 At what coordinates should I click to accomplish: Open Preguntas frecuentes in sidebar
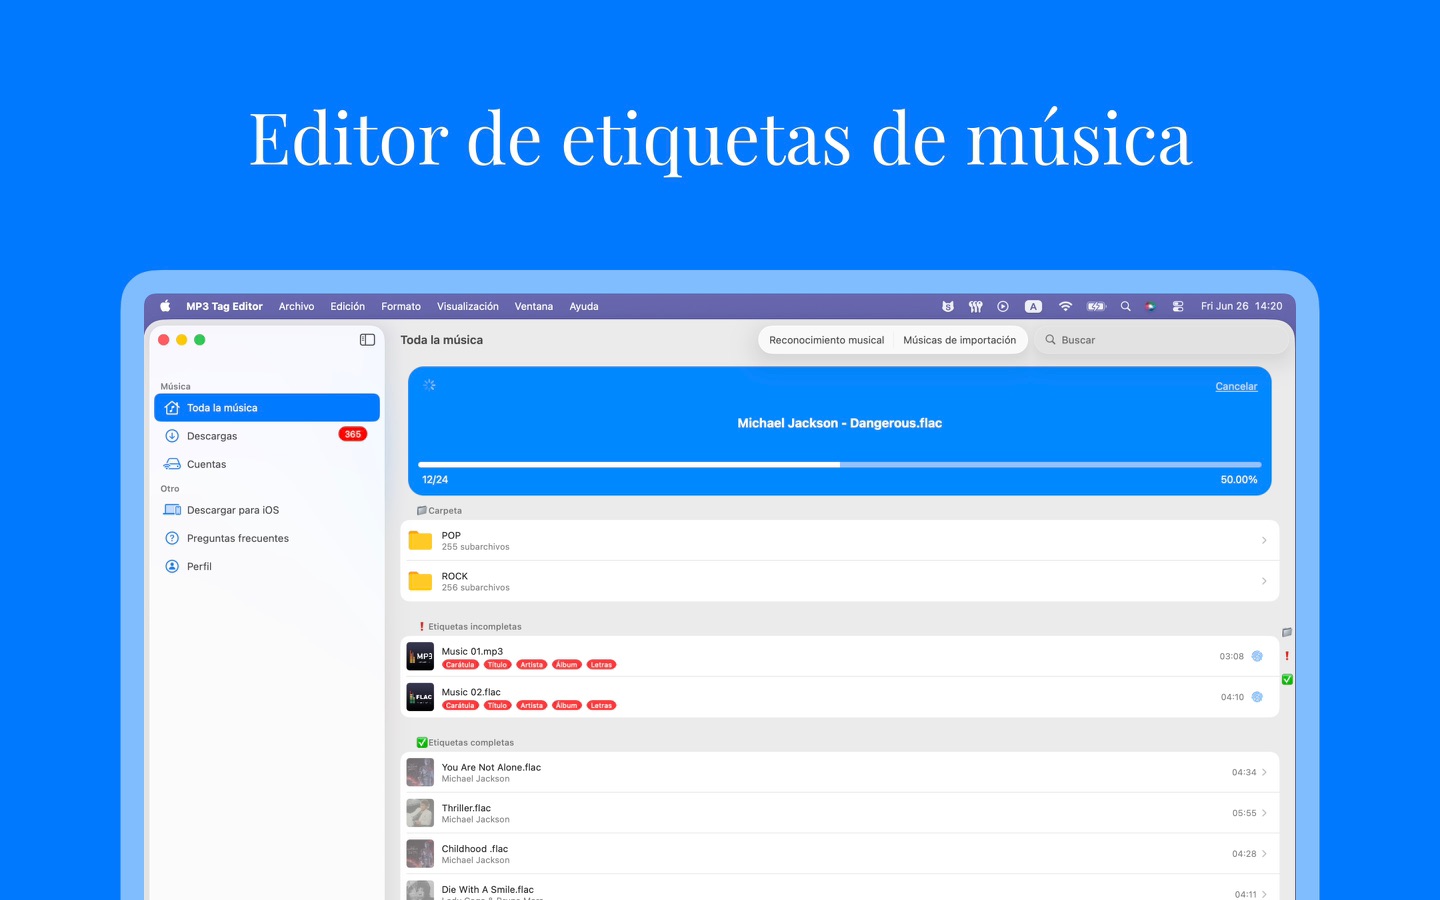pos(267,538)
